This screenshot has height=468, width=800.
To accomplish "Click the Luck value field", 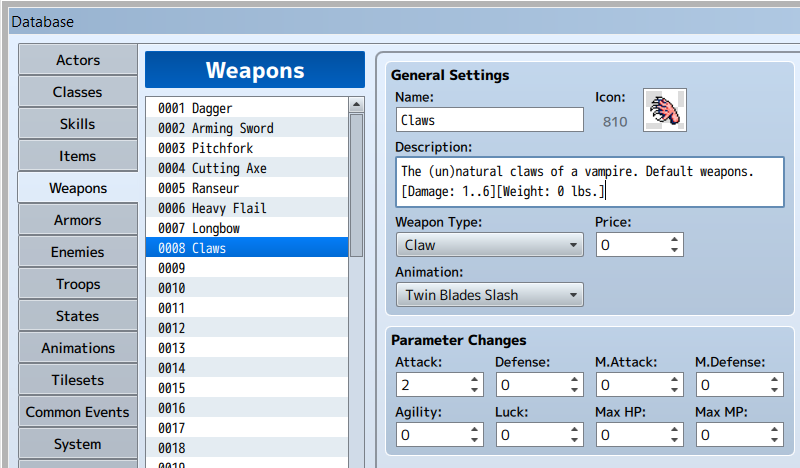I will click(532, 435).
